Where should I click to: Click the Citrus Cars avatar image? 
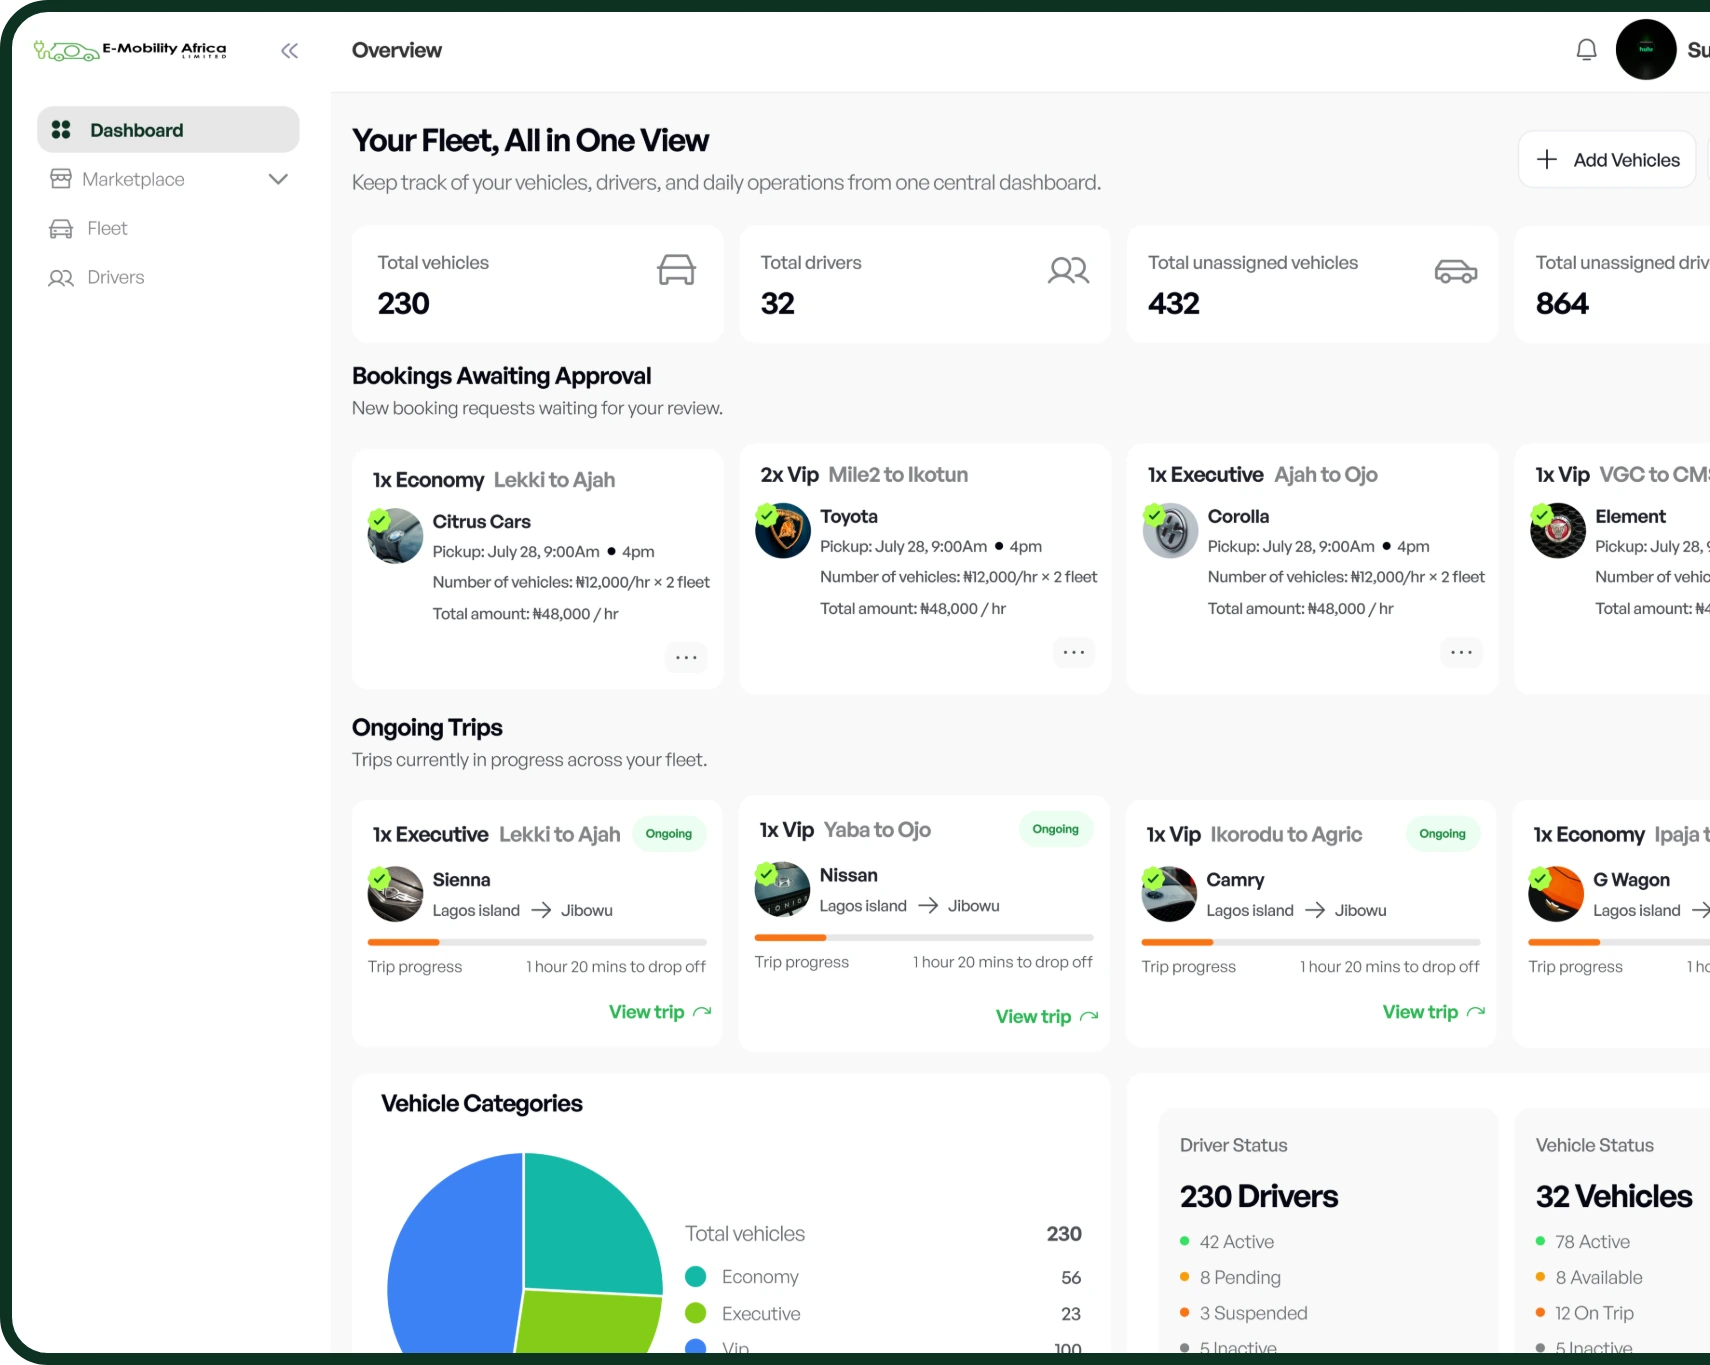(395, 536)
